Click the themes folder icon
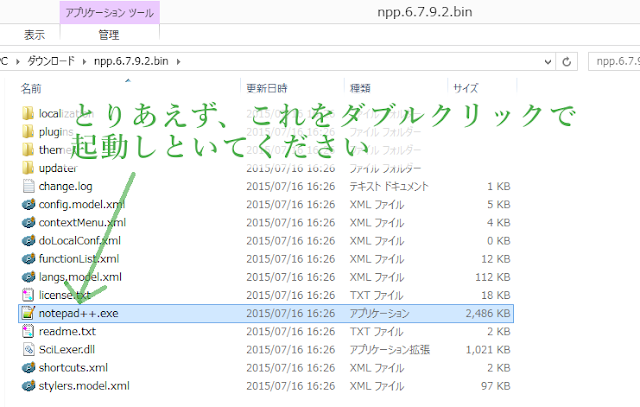Viewport: 640px width, 407px height. click(28, 150)
